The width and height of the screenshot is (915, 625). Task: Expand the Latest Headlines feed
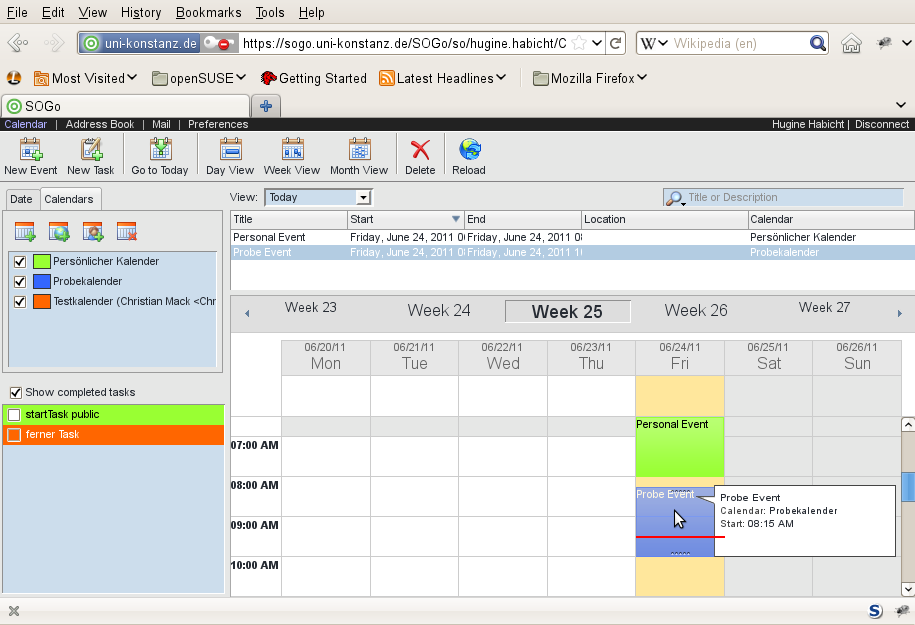click(442, 78)
